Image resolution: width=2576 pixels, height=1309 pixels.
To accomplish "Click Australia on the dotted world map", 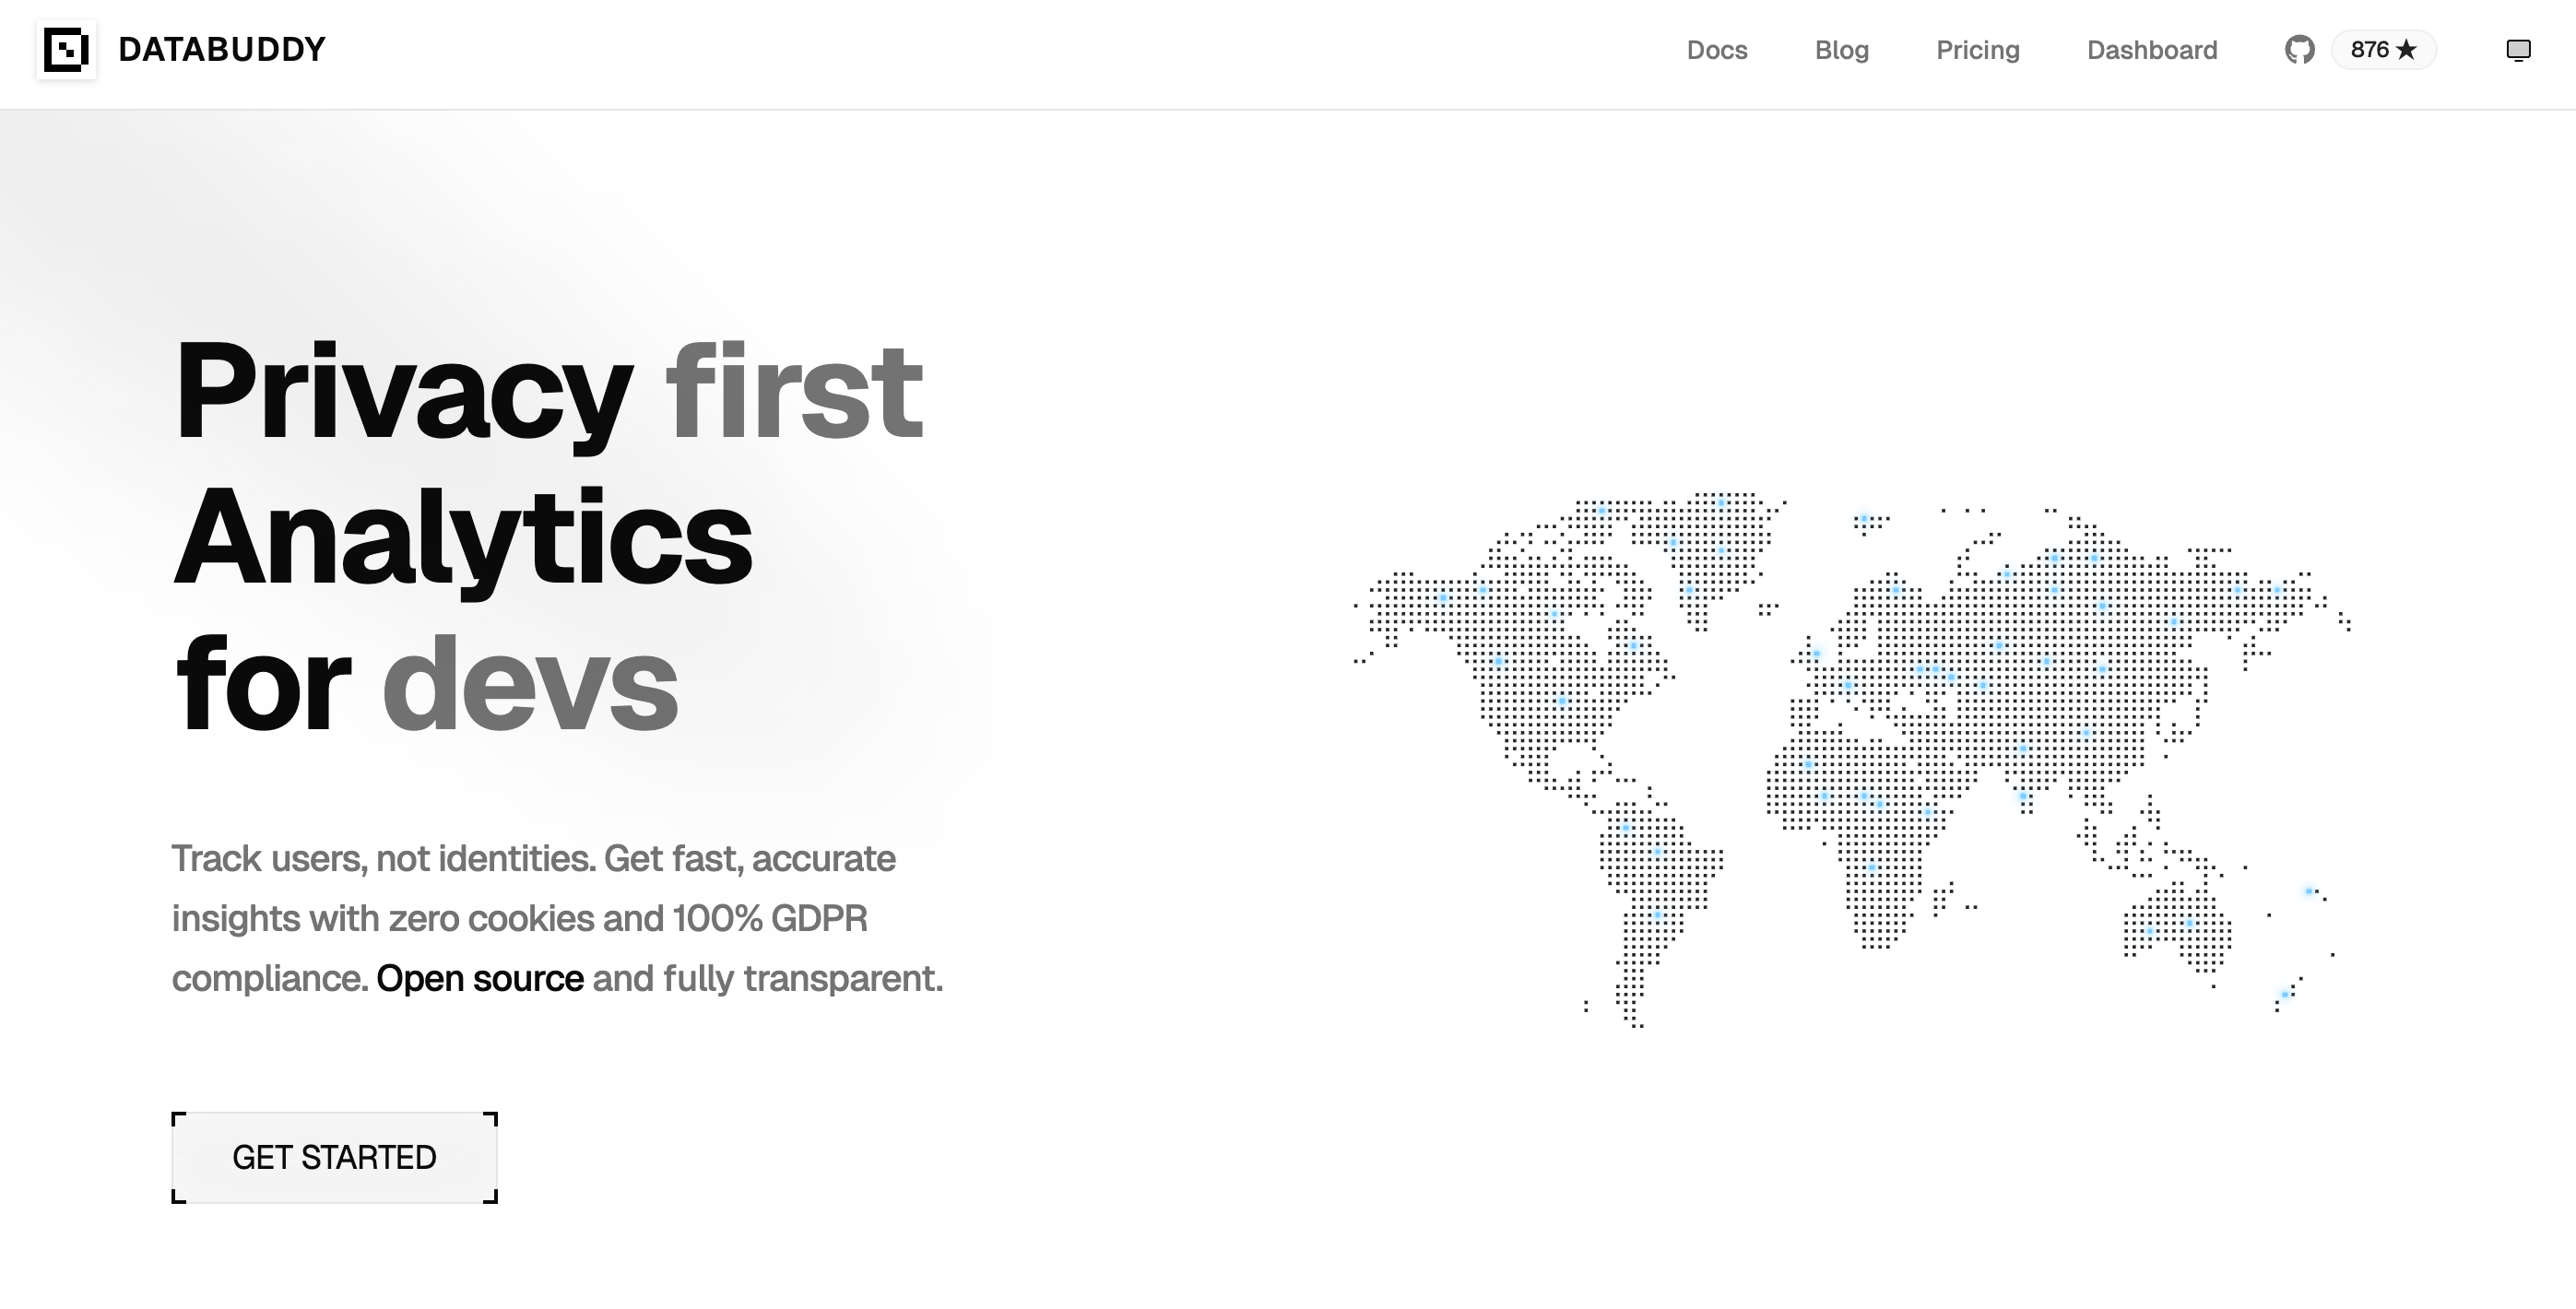I will click(x=2180, y=925).
